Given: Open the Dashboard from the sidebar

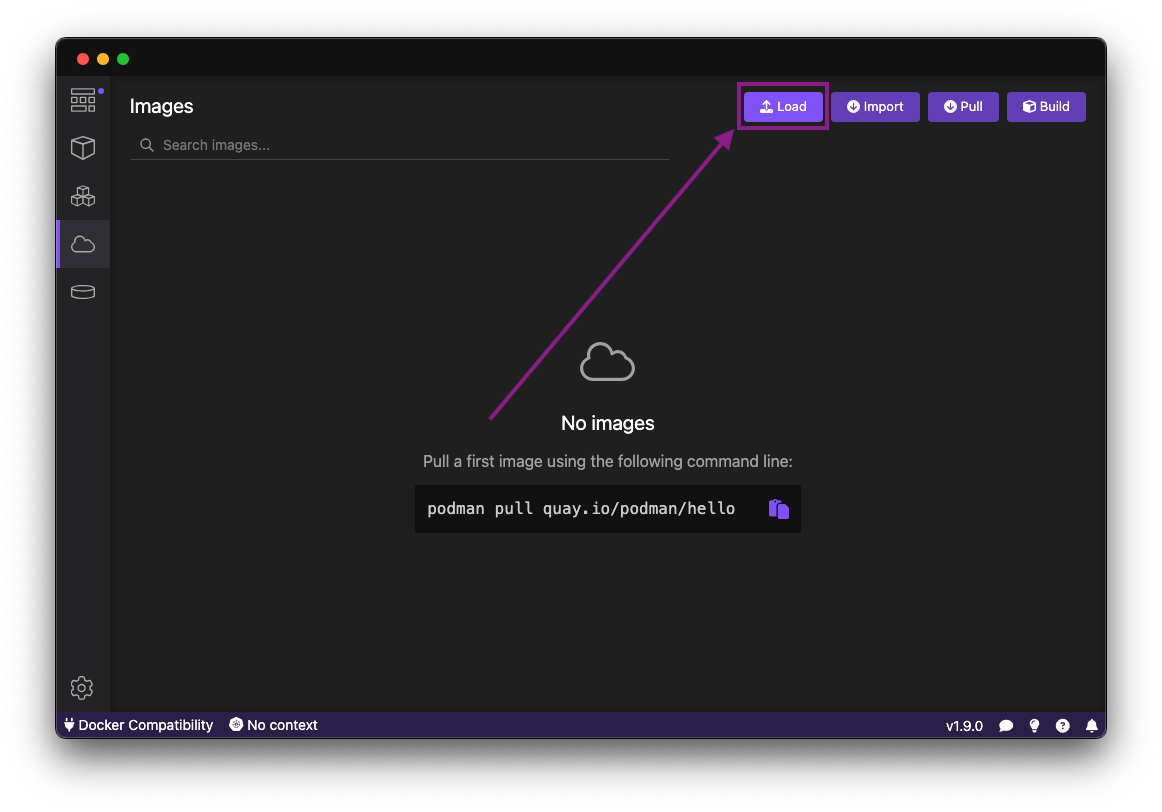Looking at the screenshot, I should tap(83, 99).
